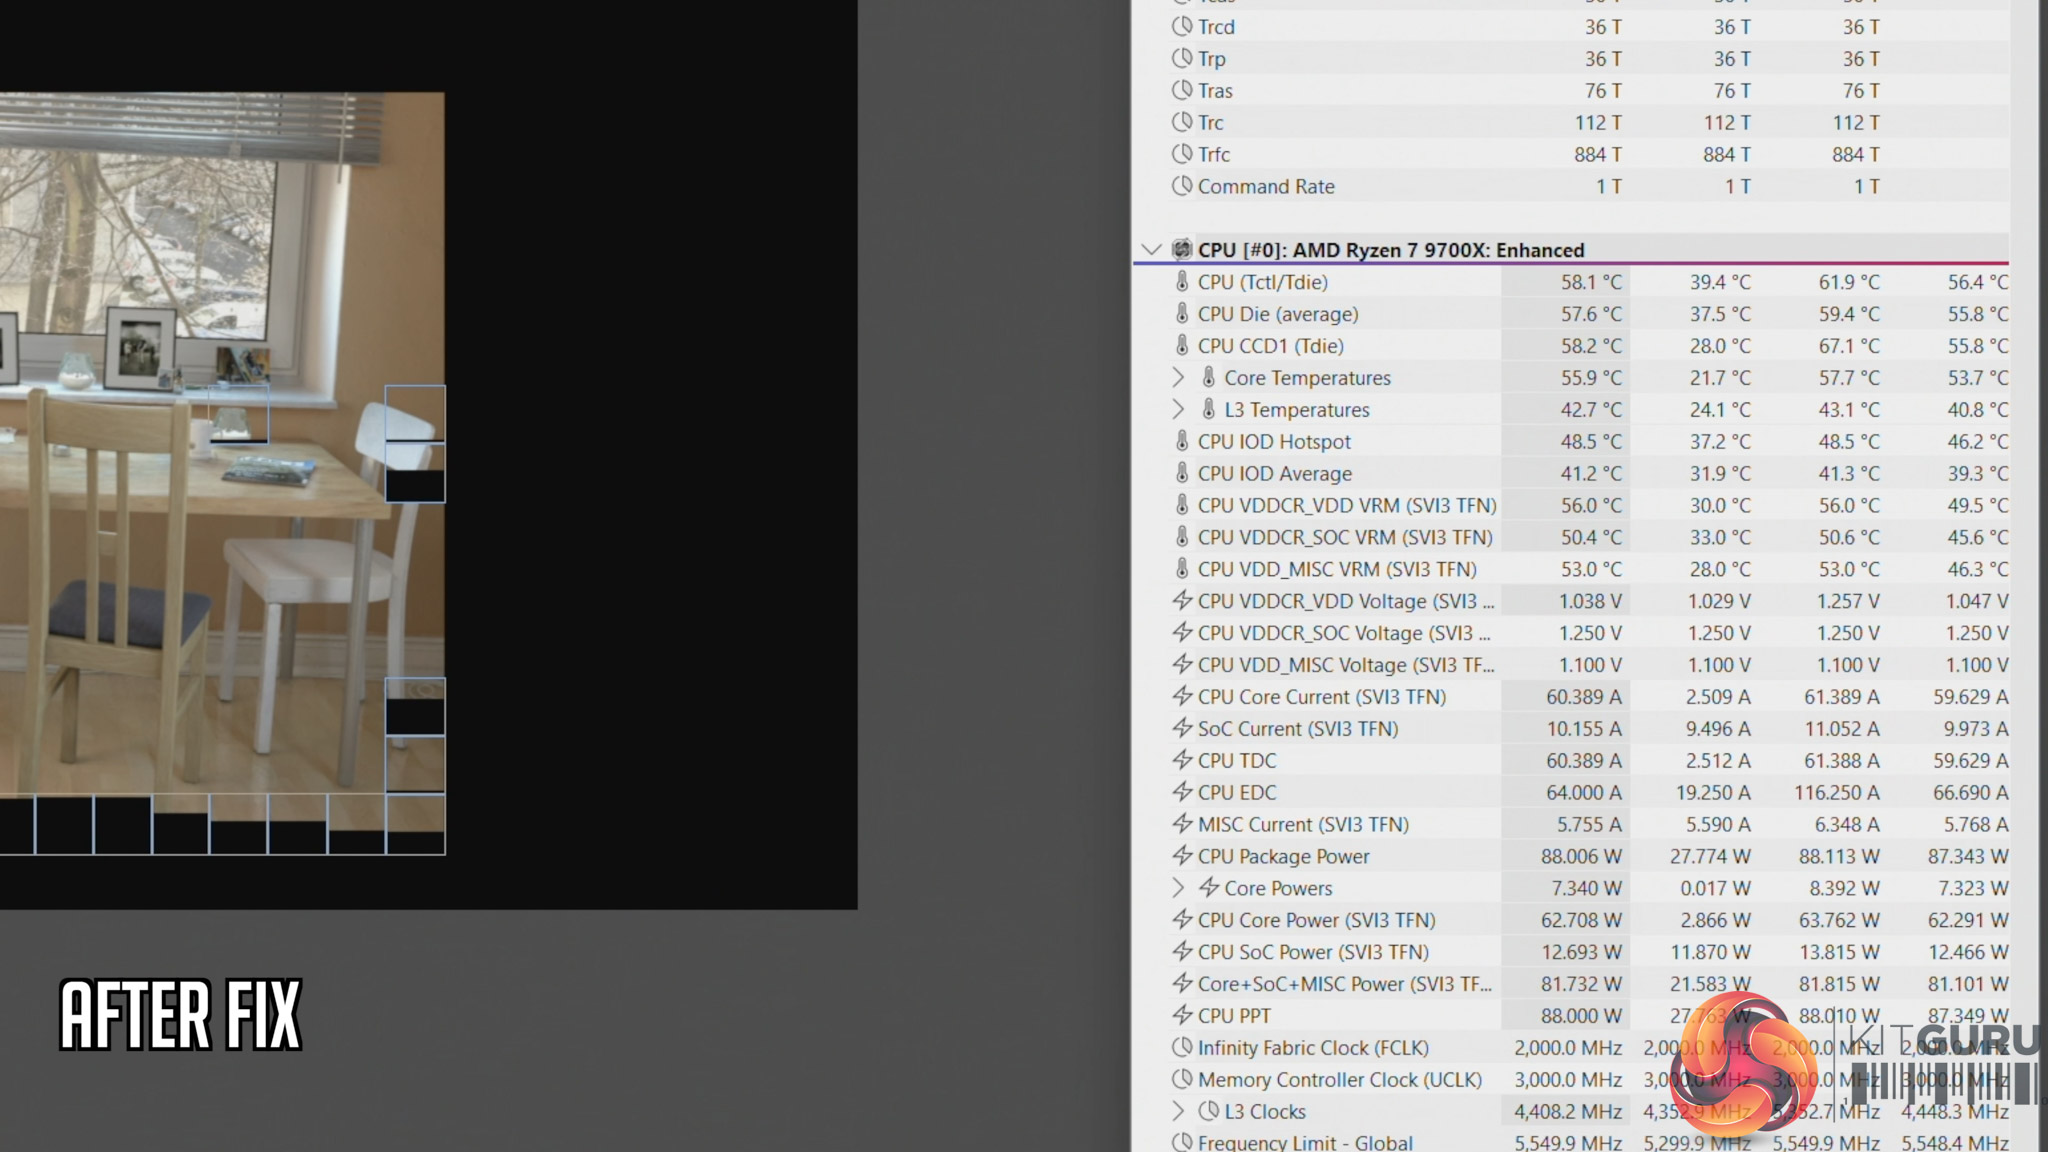Click the thermometer icon beside CPU (Tctl/Tdie)
The width and height of the screenshot is (2048, 1152).
click(1182, 282)
